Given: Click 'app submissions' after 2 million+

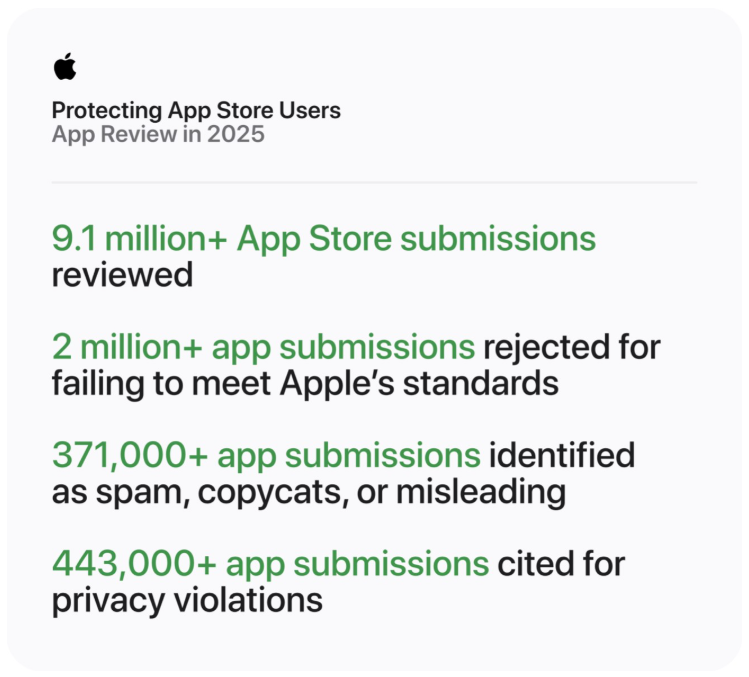Looking at the screenshot, I should (343, 349).
